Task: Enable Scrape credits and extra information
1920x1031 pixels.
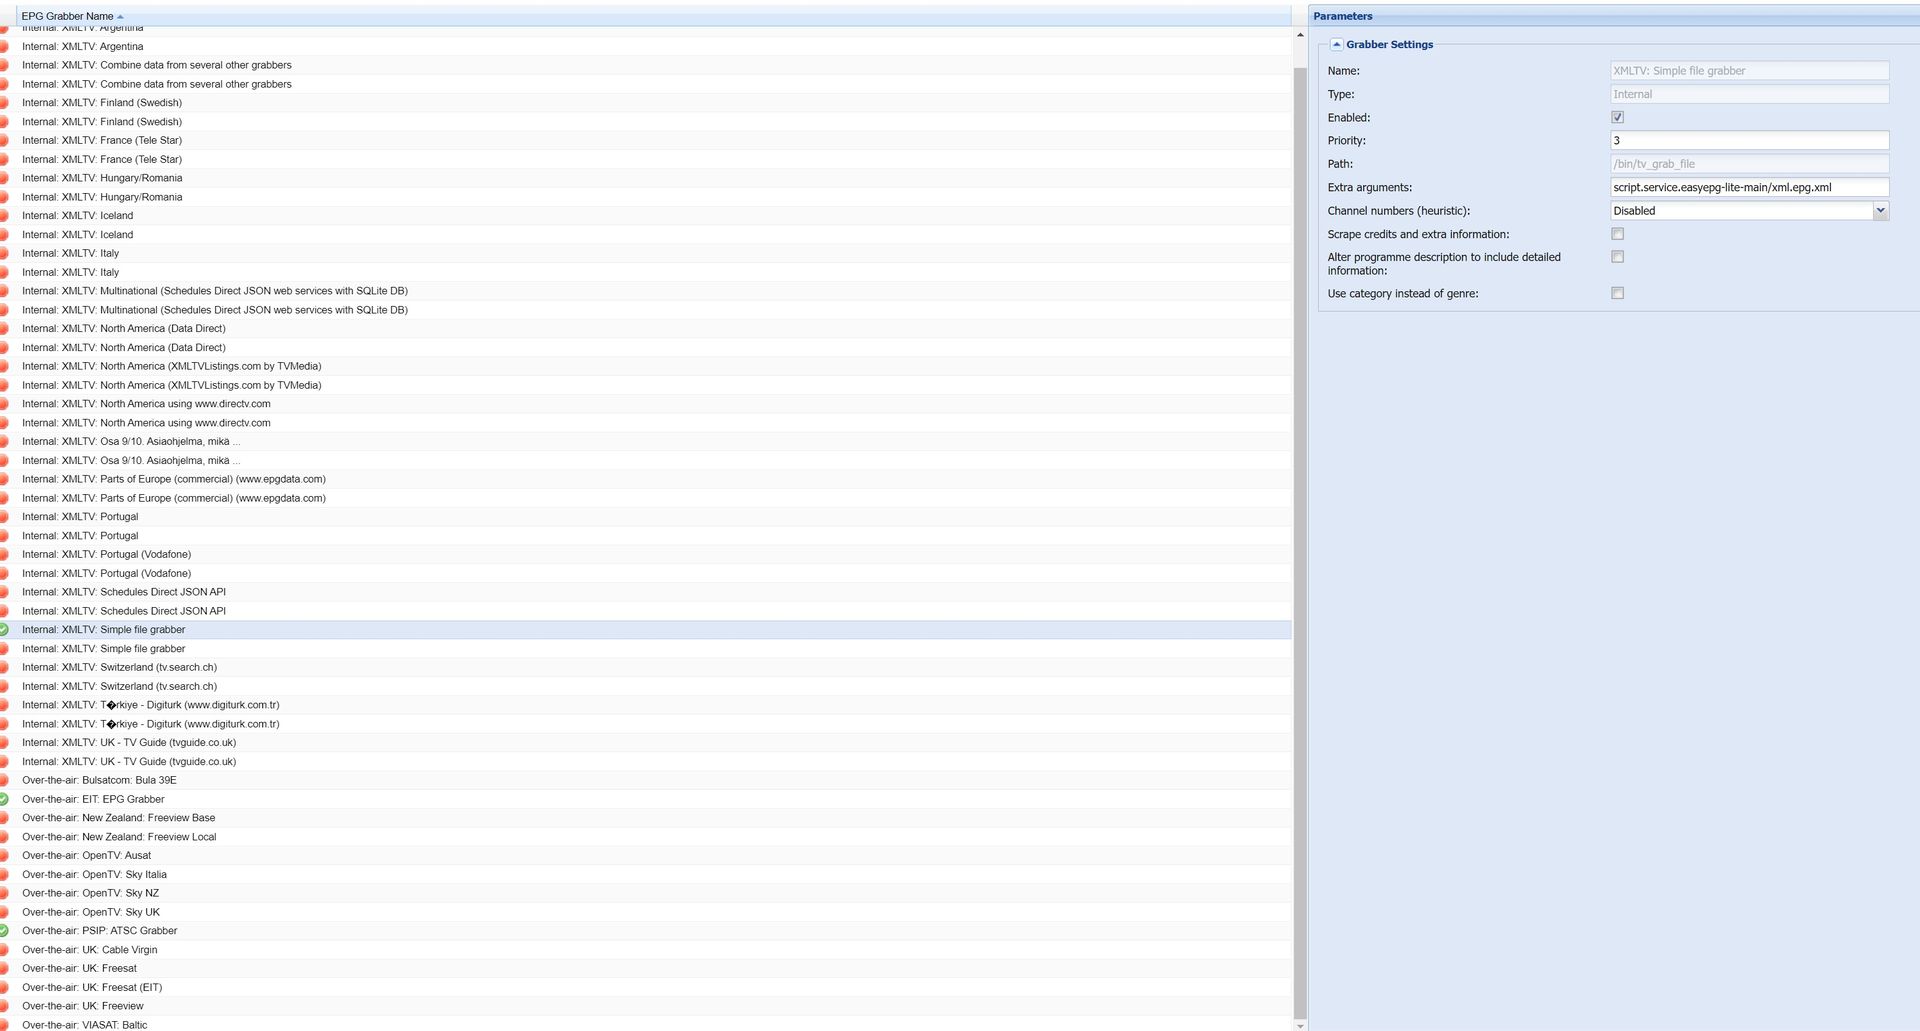Action: tap(1617, 234)
